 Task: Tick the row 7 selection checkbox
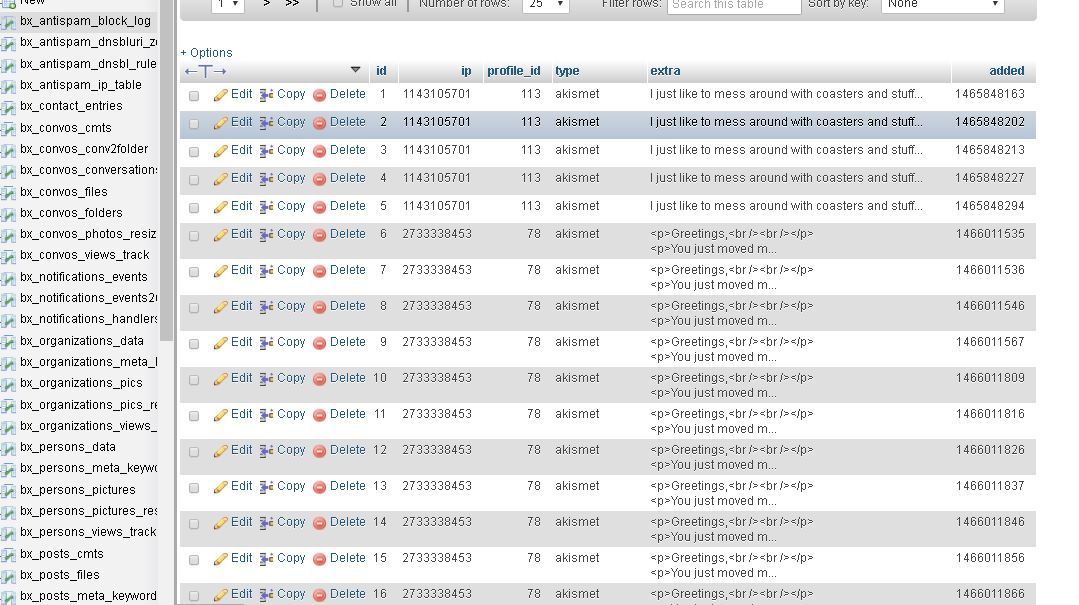pyautogui.click(x=194, y=272)
